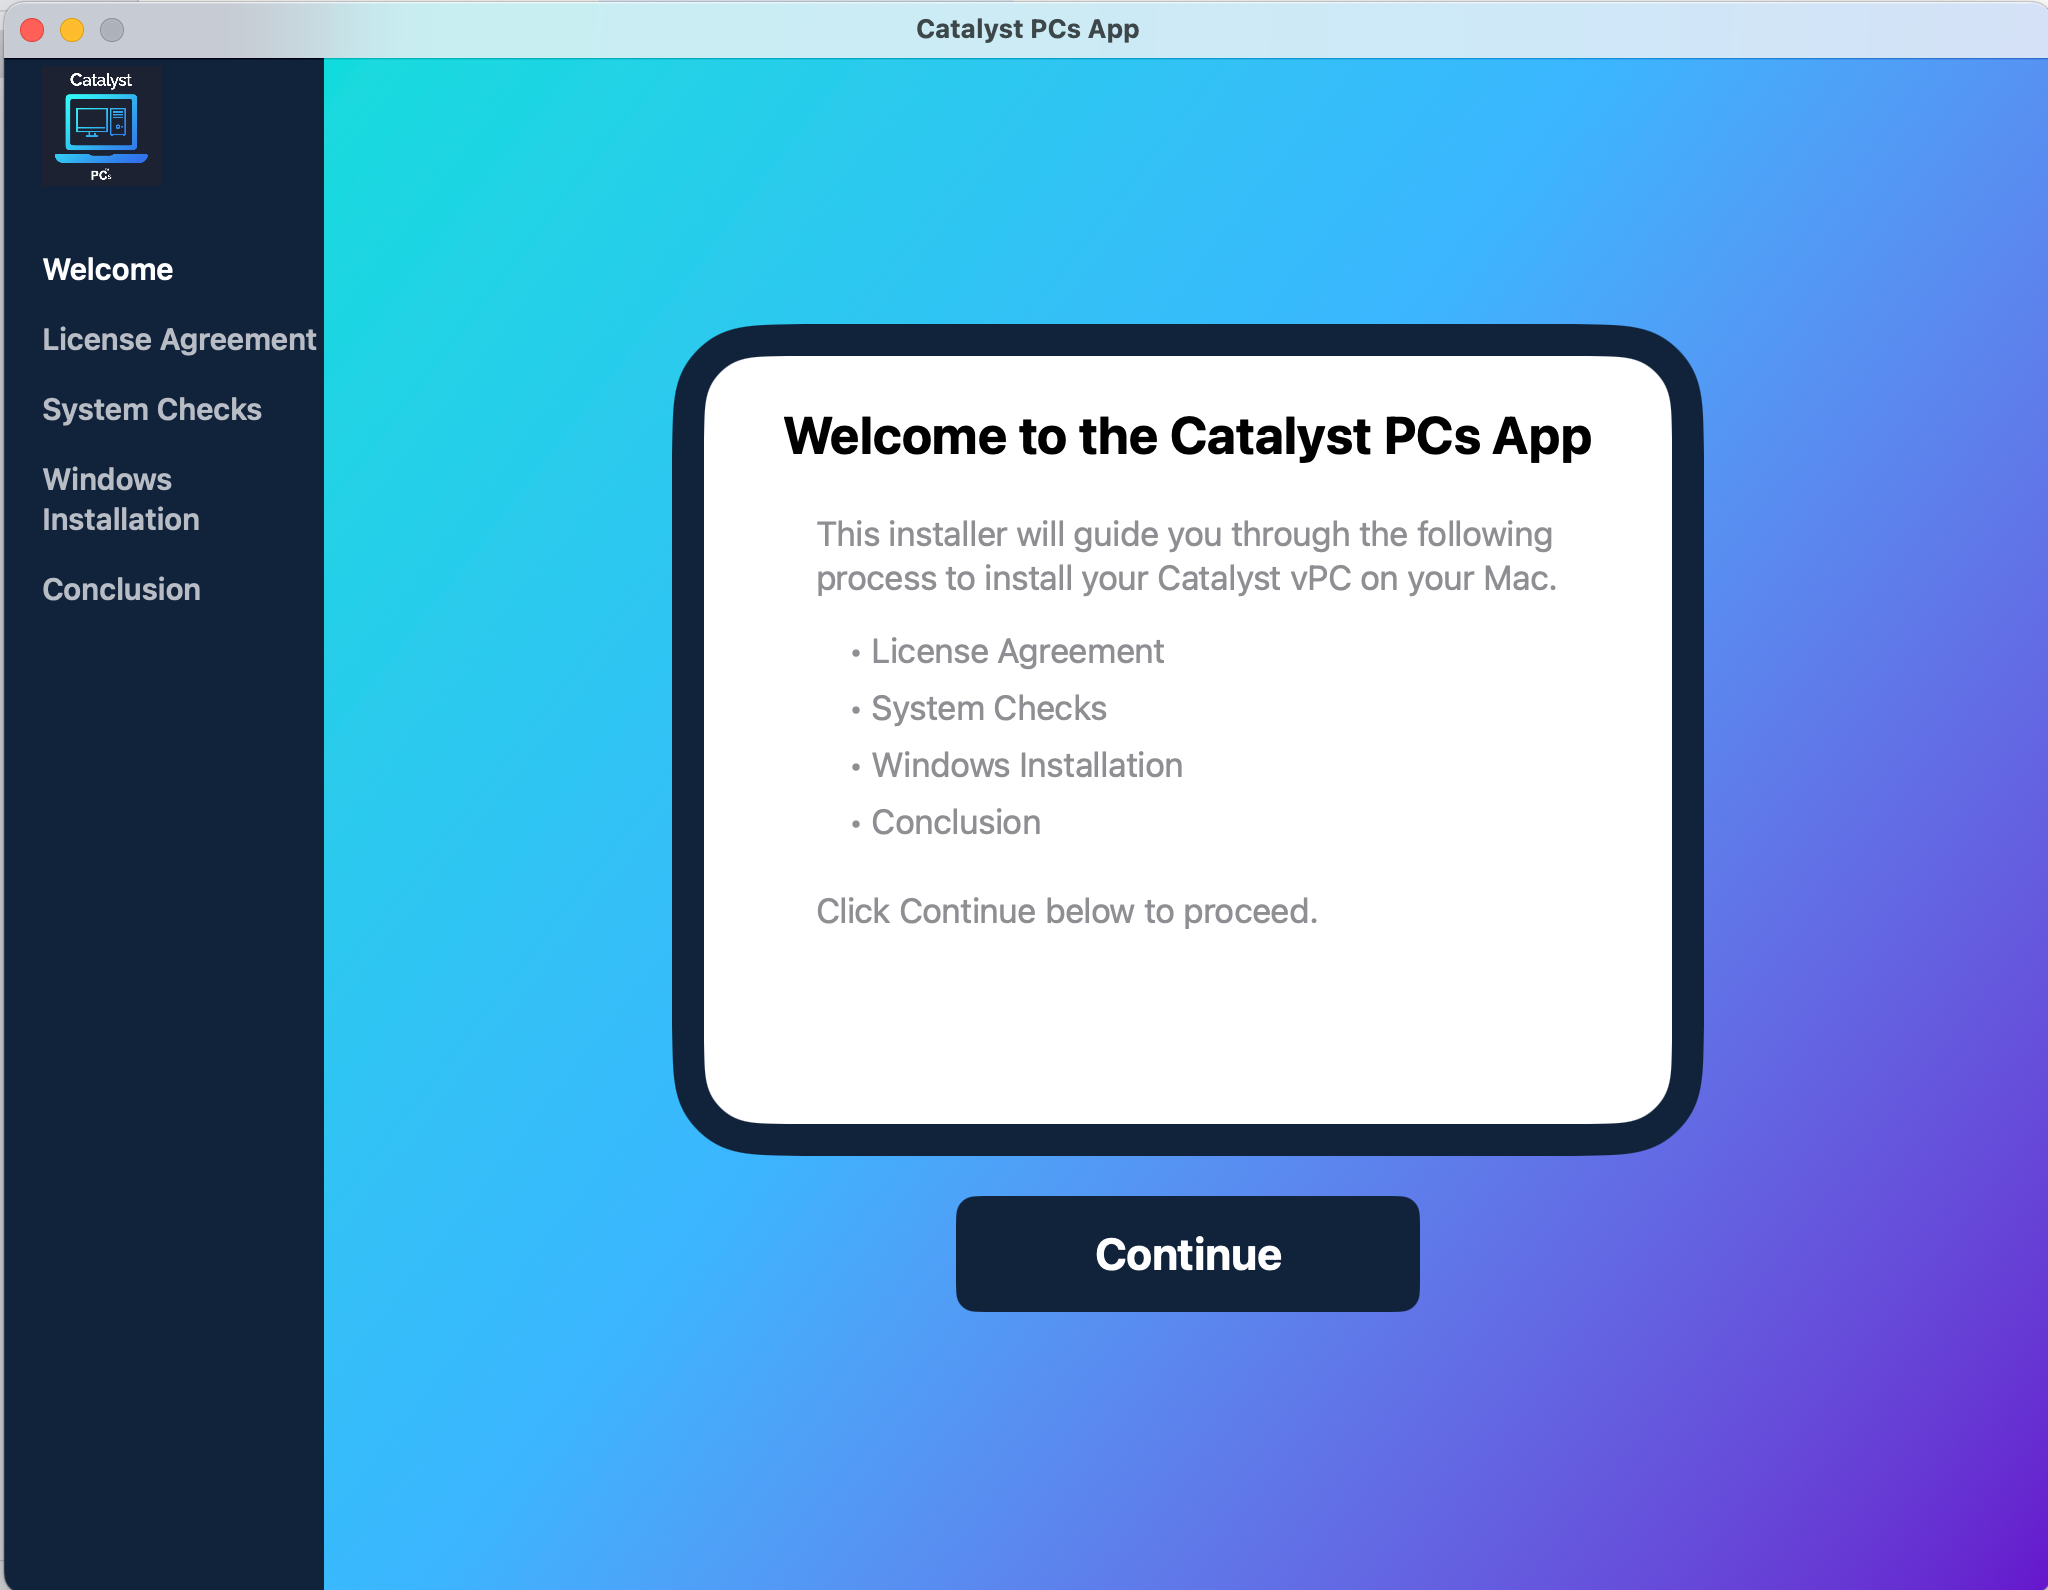Click the 'Click Continue below' instruction text
Image resolution: width=2048 pixels, height=1590 pixels.
click(x=1067, y=912)
